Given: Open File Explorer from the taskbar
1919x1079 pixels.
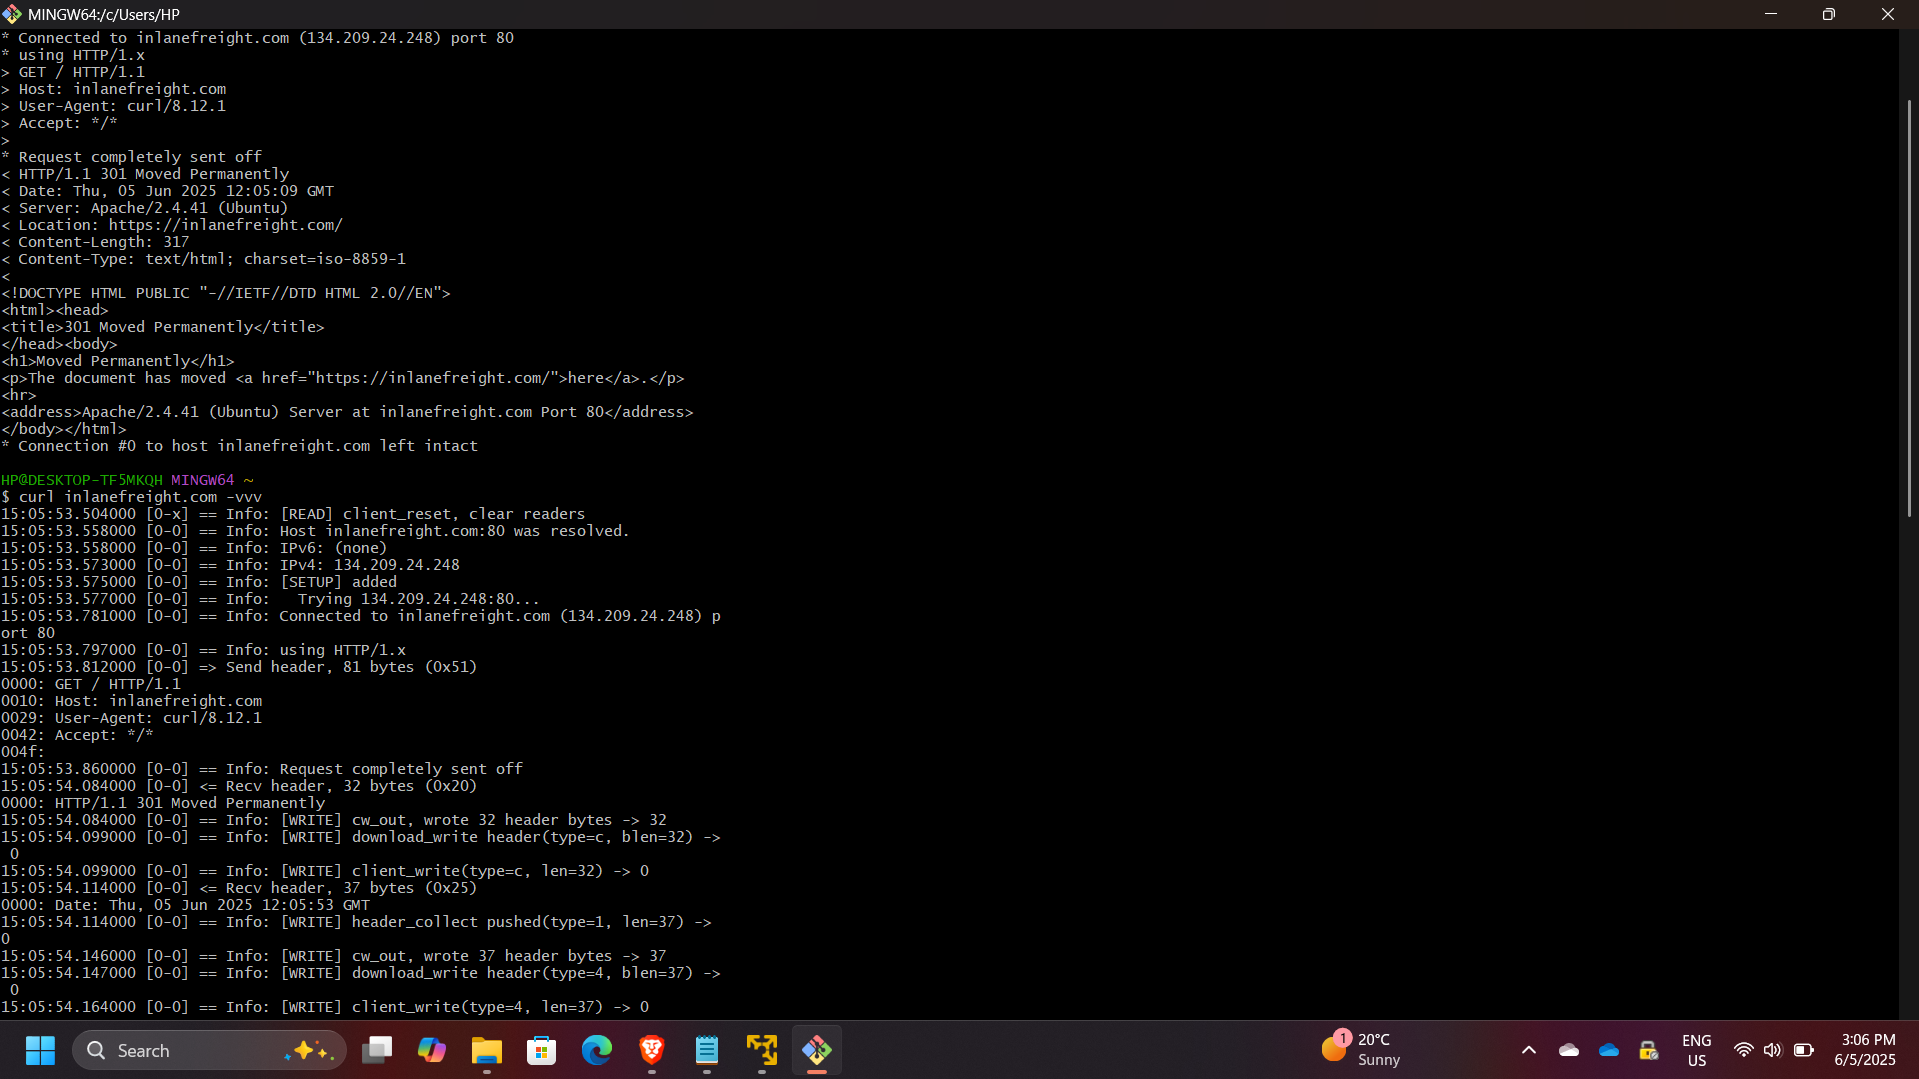Looking at the screenshot, I should pos(487,1051).
